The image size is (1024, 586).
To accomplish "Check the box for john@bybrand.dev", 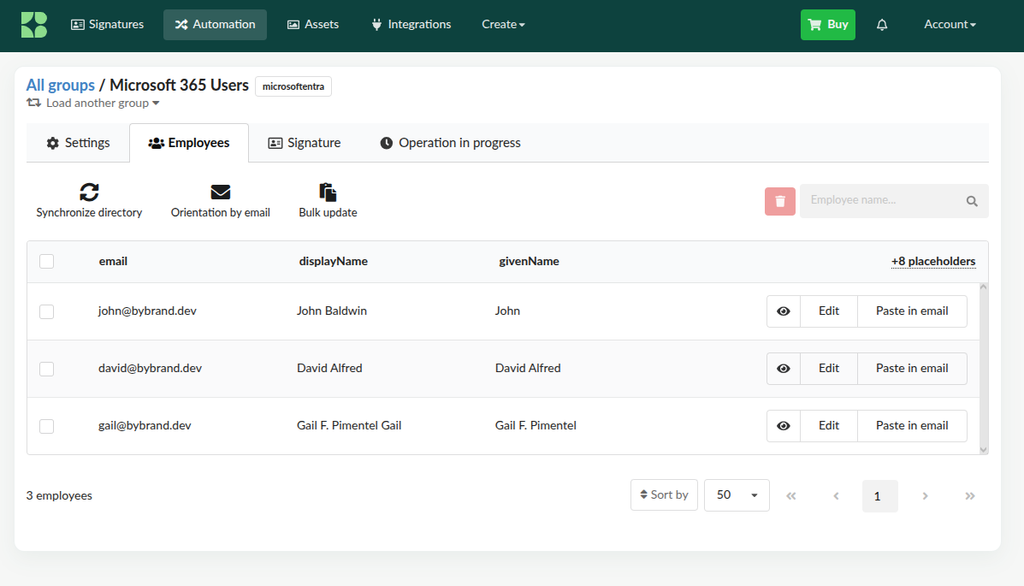I will [x=46, y=312].
